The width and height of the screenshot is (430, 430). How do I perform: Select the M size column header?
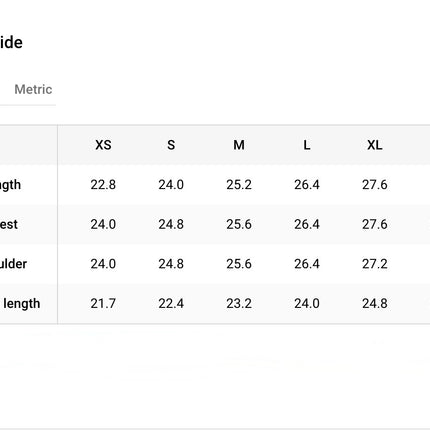click(x=239, y=145)
